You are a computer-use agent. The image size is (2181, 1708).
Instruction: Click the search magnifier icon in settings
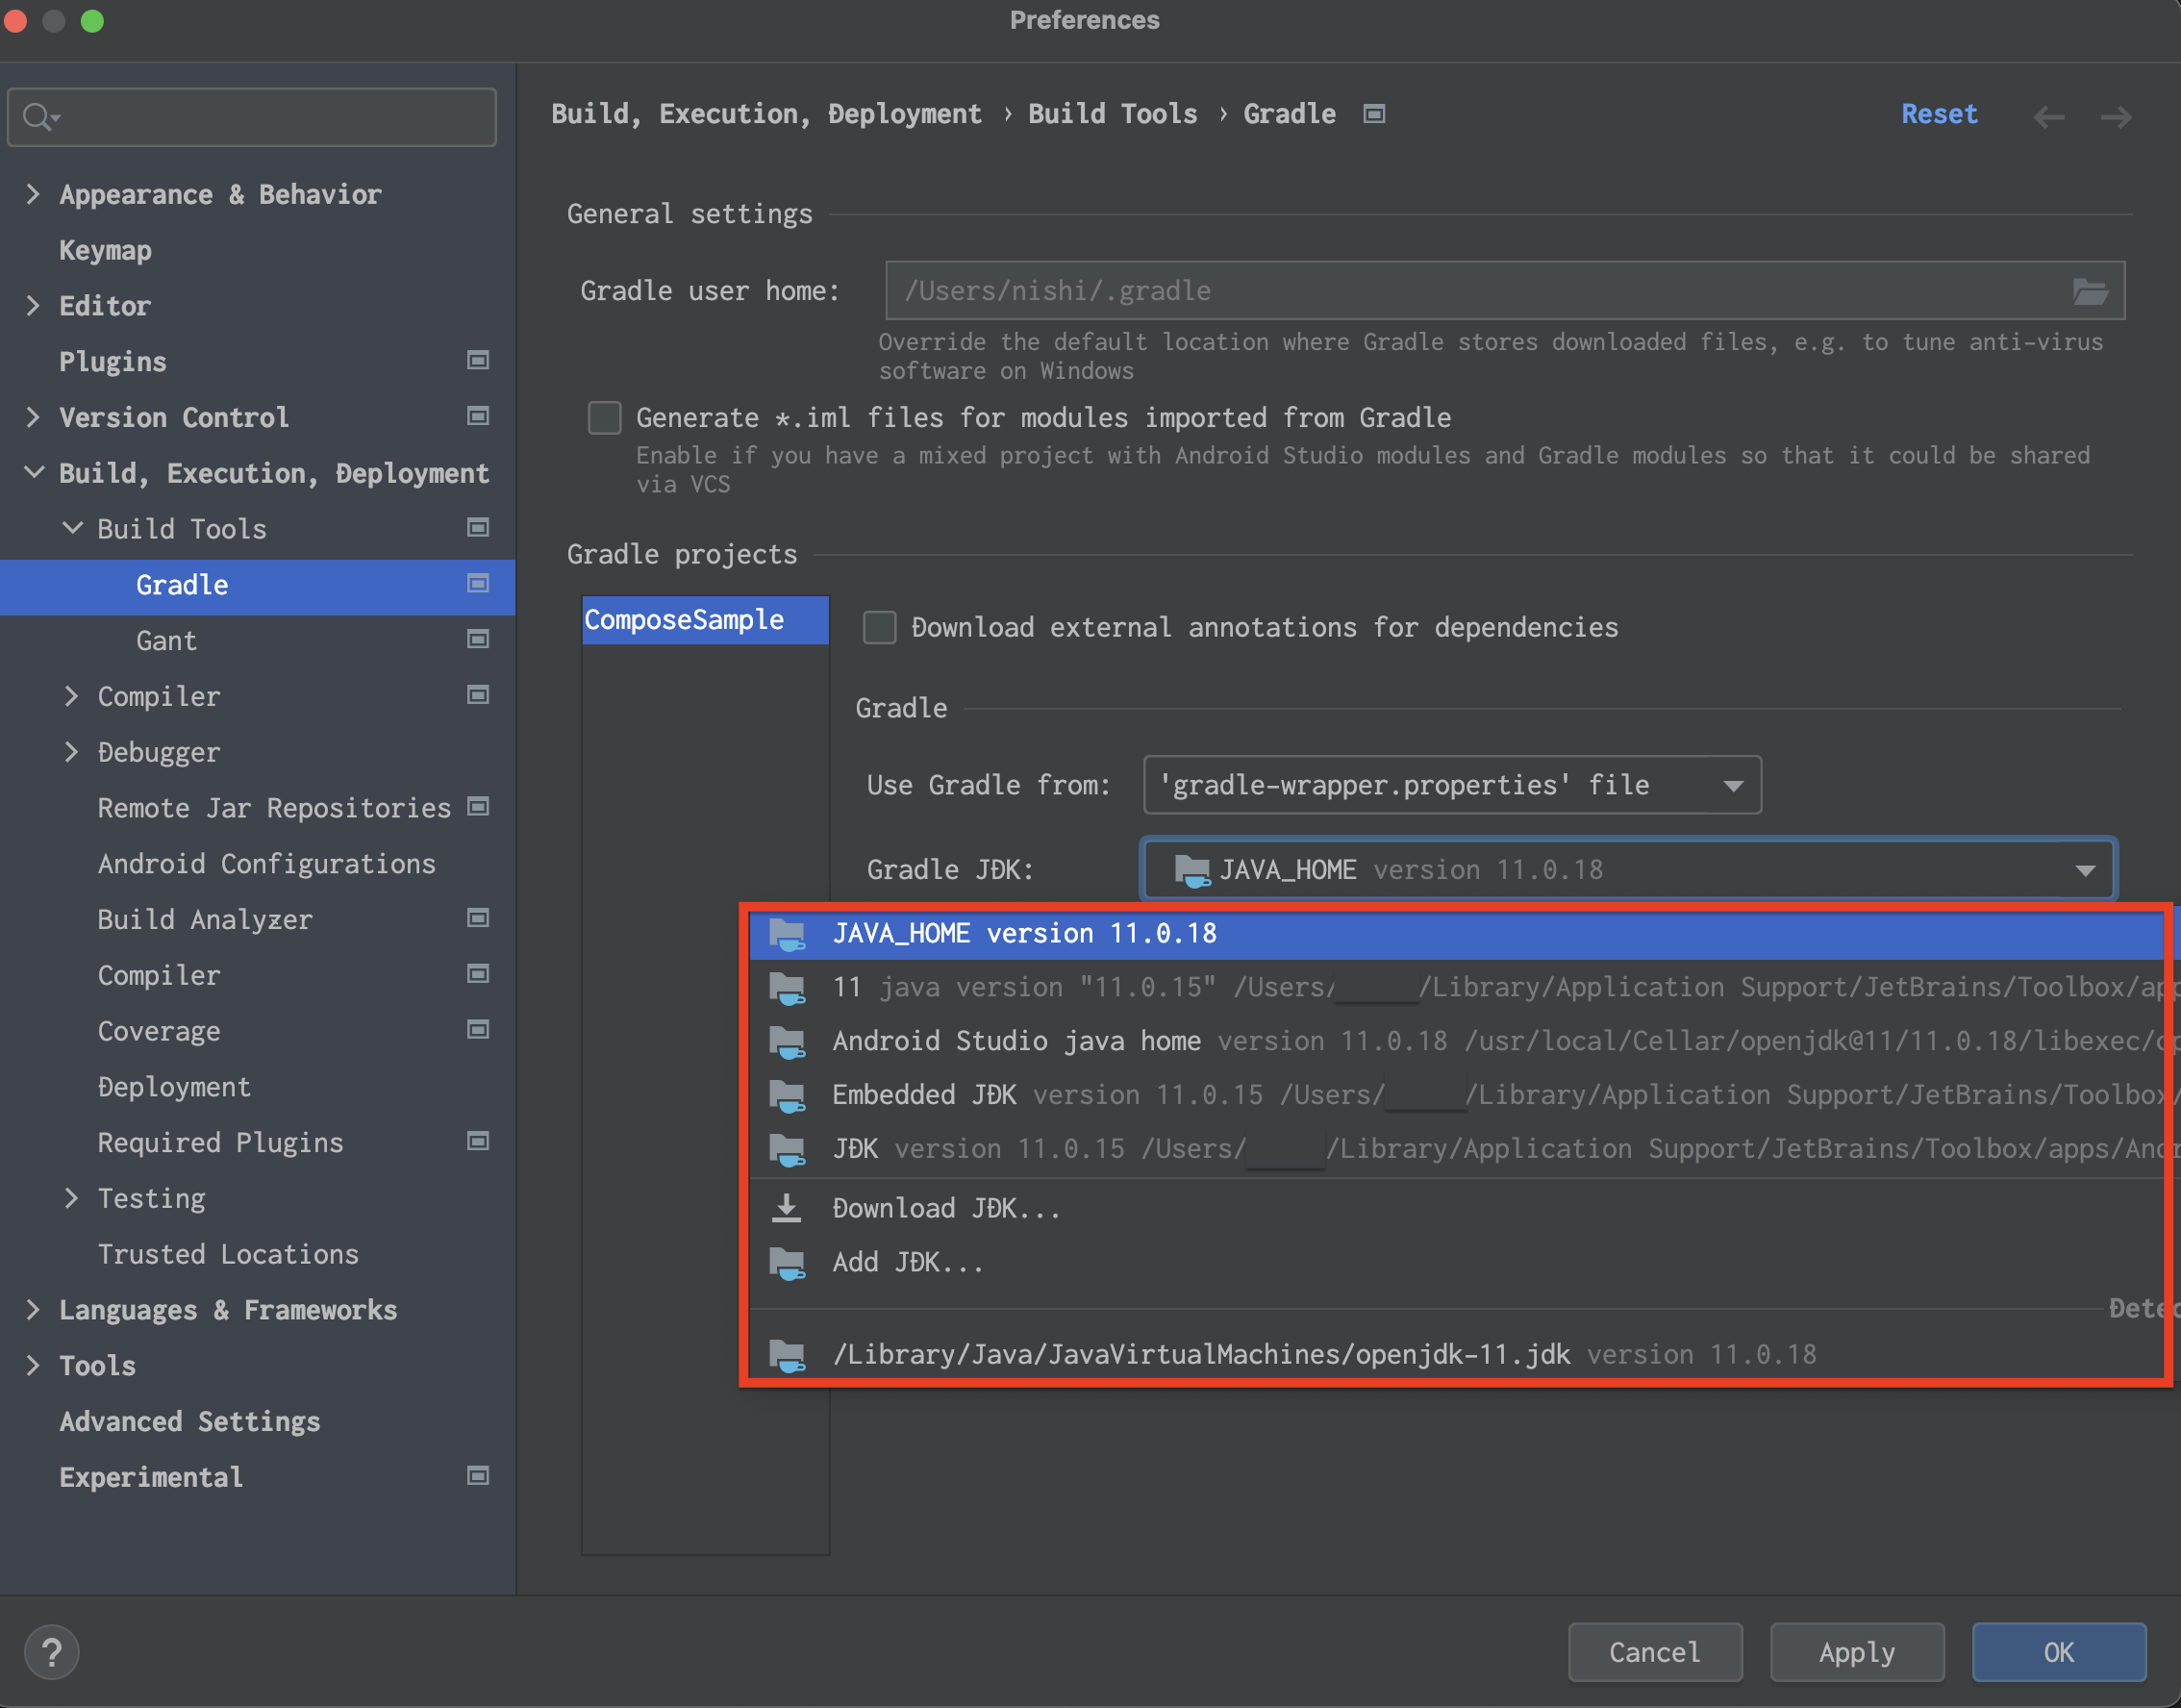click(x=41, y=117)
